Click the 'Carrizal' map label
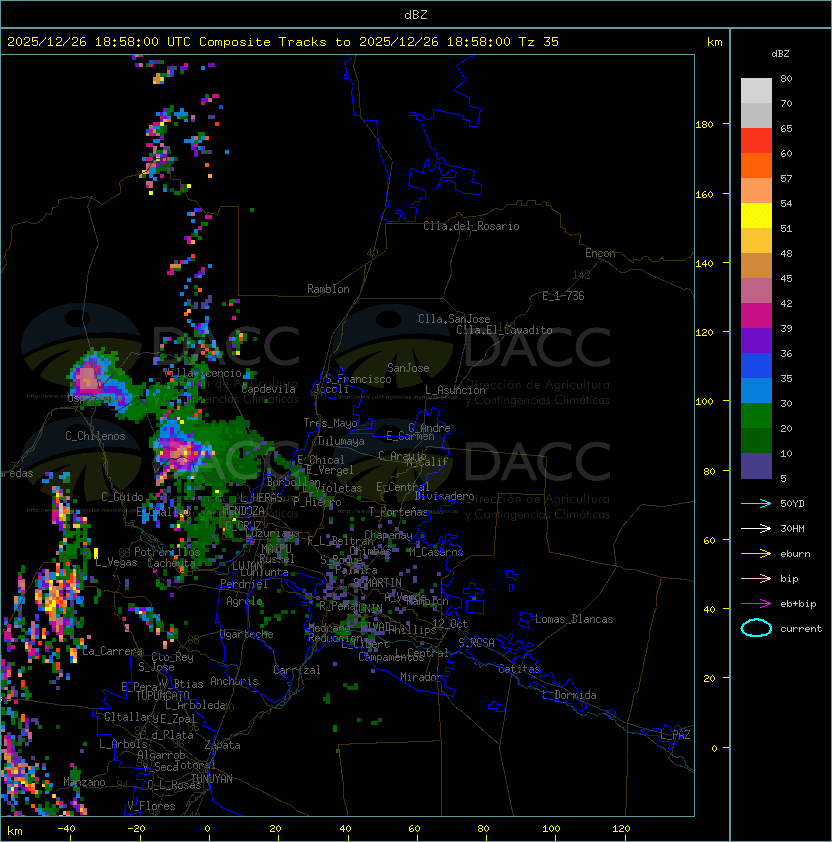The image size is (832, 842). (296, 670)
